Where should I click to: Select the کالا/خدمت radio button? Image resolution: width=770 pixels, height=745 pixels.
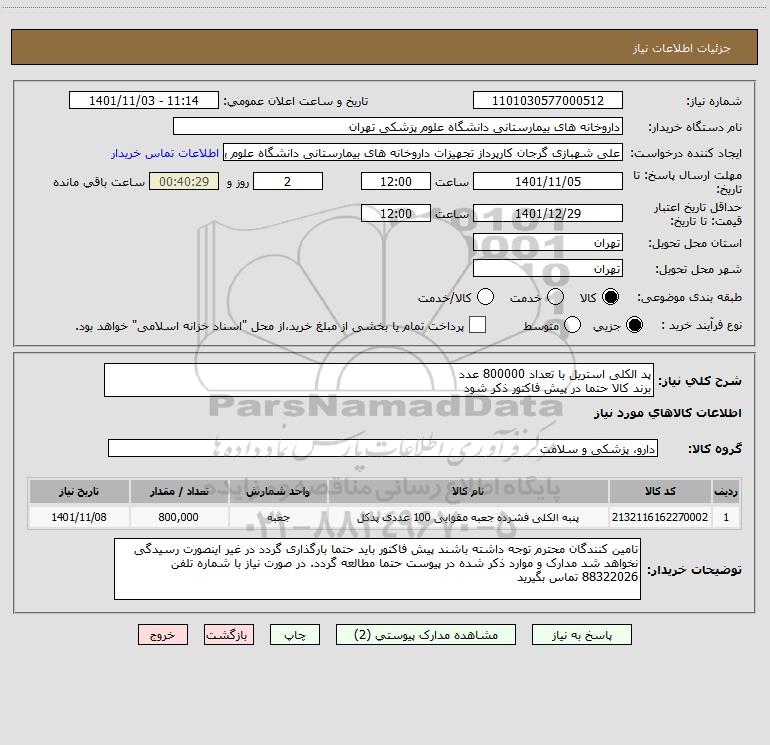tap(485, 297)
